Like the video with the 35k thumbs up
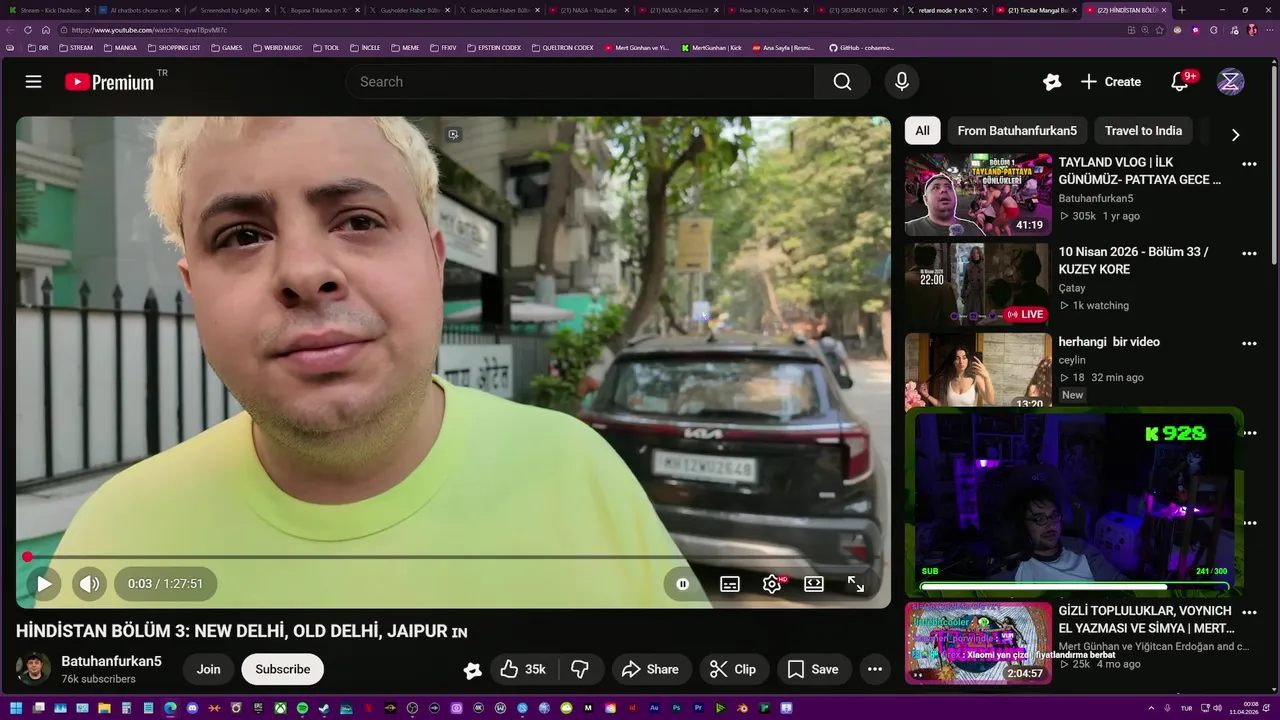Viewport: 1280px width, 720px height. (523, 669)
